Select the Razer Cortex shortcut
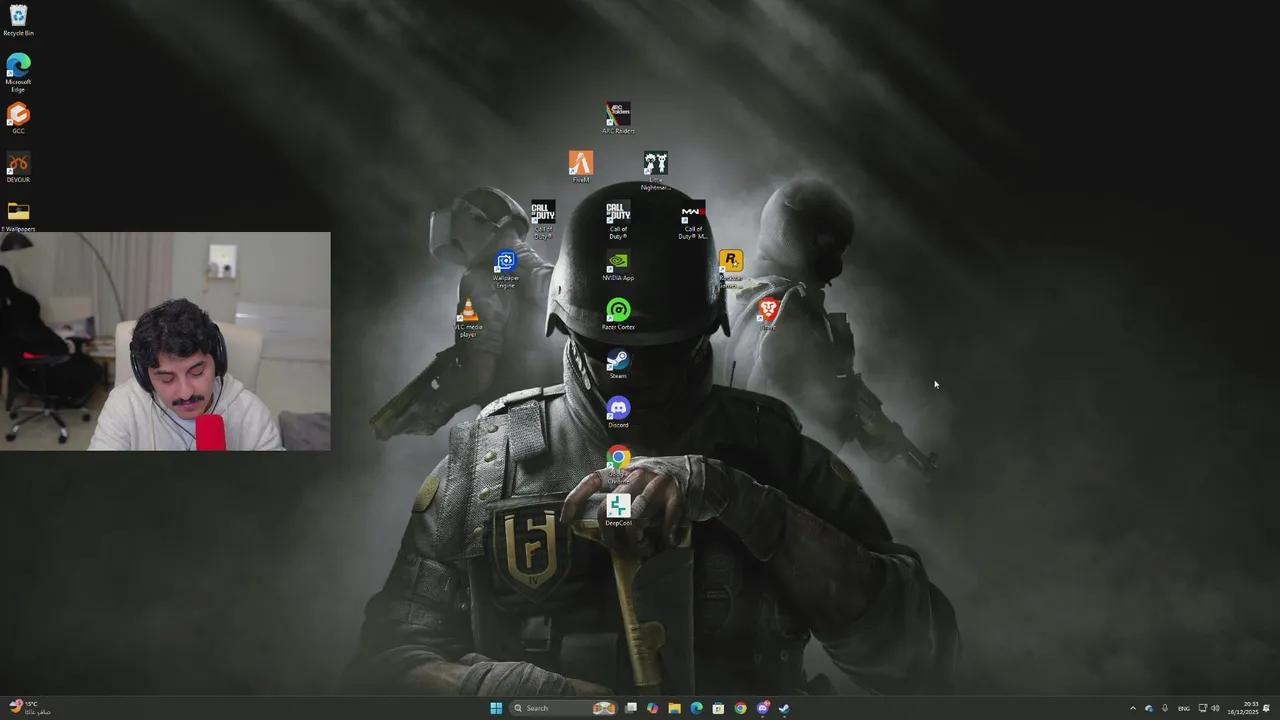The image size is (1280, 720). pyautogui.click(x=618, y=314)
